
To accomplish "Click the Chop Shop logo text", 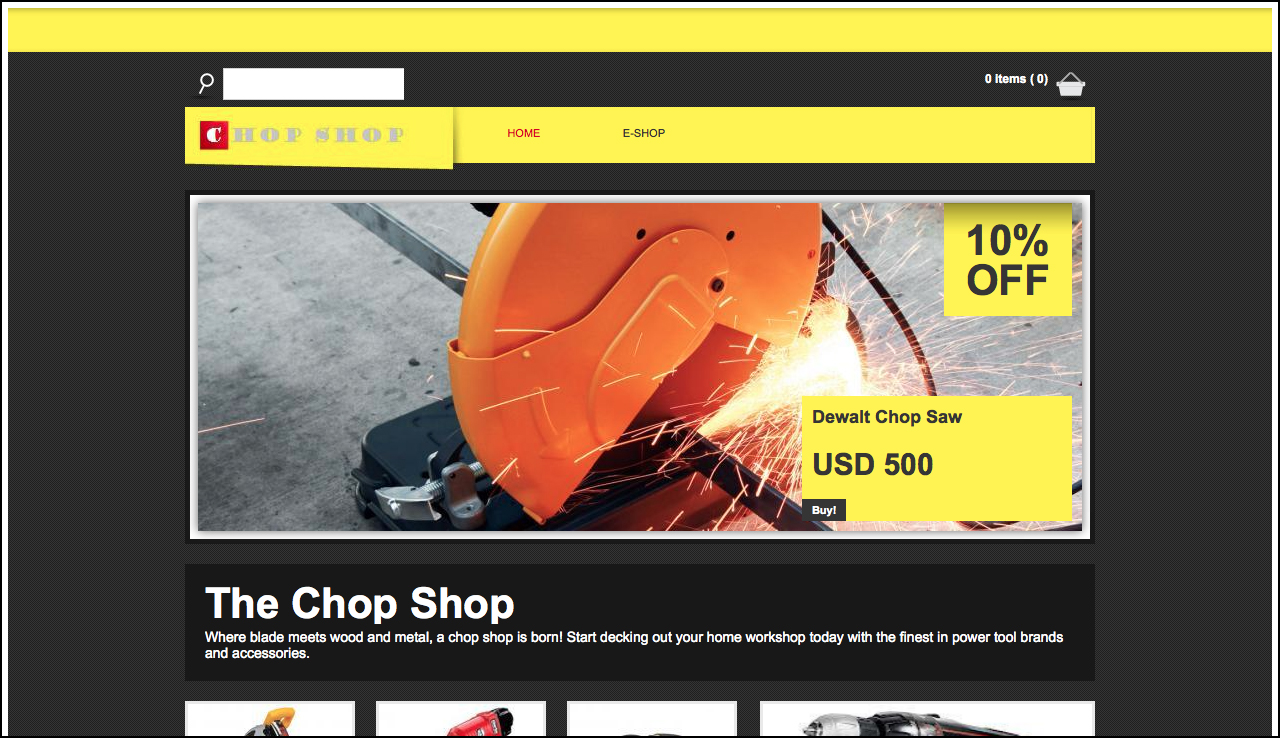I will (x=319, y=135).
